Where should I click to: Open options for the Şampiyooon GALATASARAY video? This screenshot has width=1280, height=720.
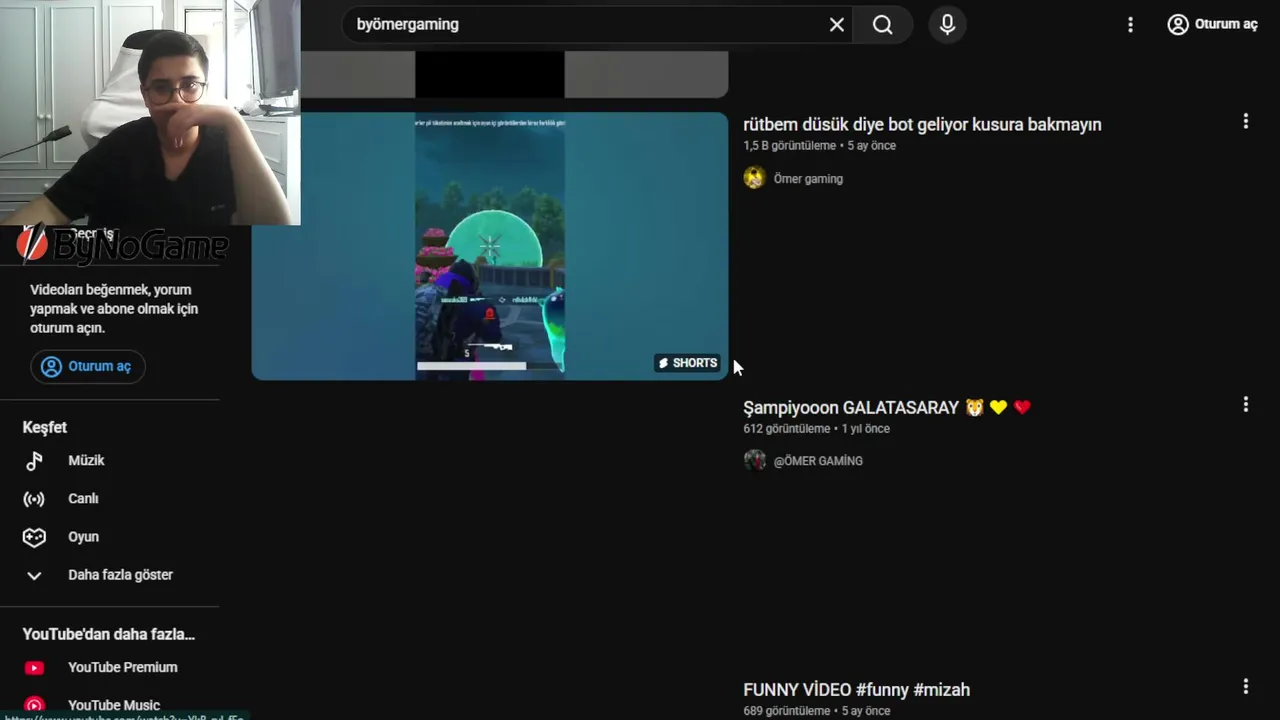coord(1245,404)
